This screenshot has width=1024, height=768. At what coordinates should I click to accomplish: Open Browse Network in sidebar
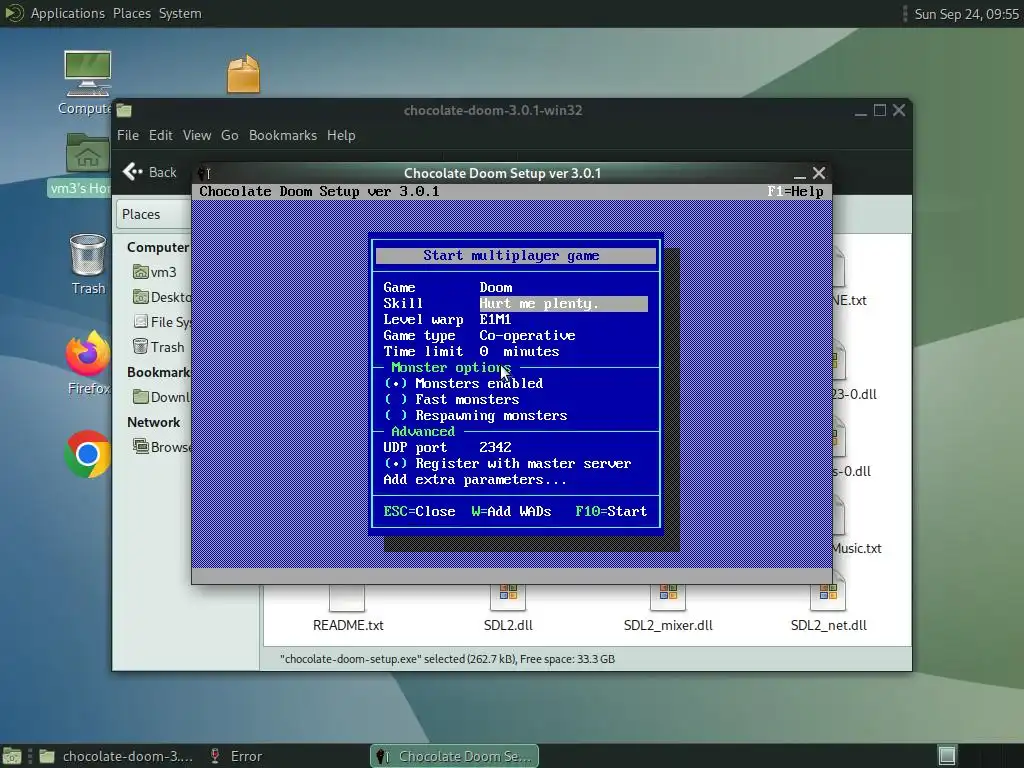pyautogui.click(x=162, y=447)
